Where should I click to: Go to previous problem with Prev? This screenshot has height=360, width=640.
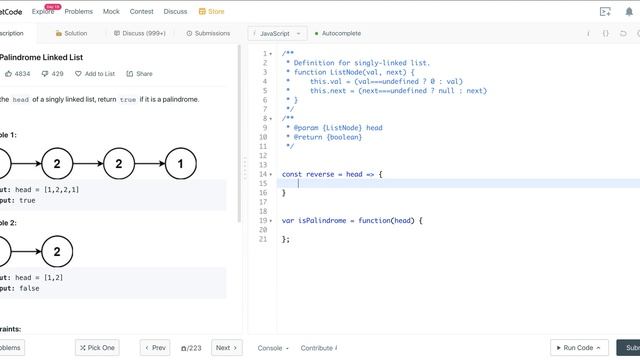click(x=155, y=348)
